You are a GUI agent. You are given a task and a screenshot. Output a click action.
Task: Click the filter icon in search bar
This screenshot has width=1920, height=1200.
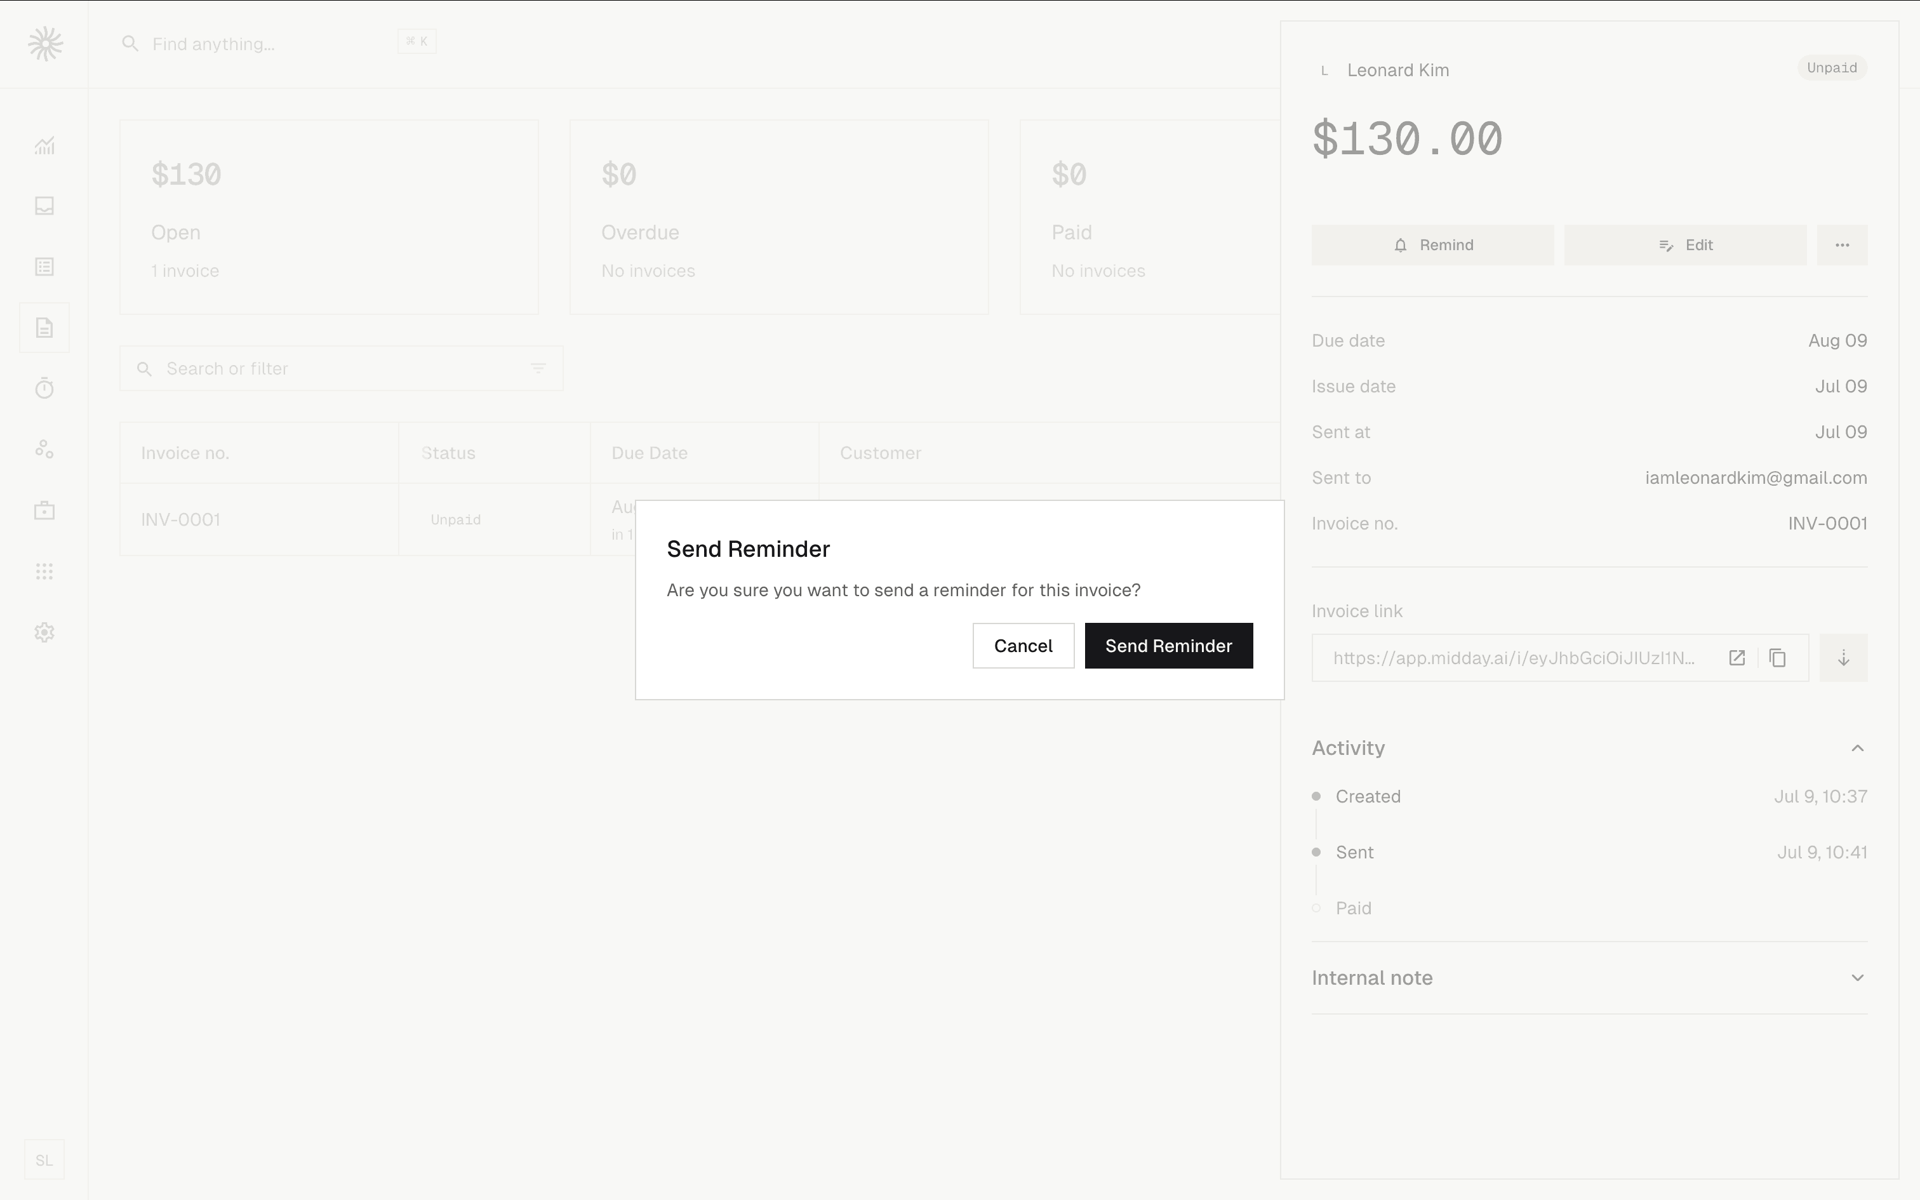click(x=538, y=369)
